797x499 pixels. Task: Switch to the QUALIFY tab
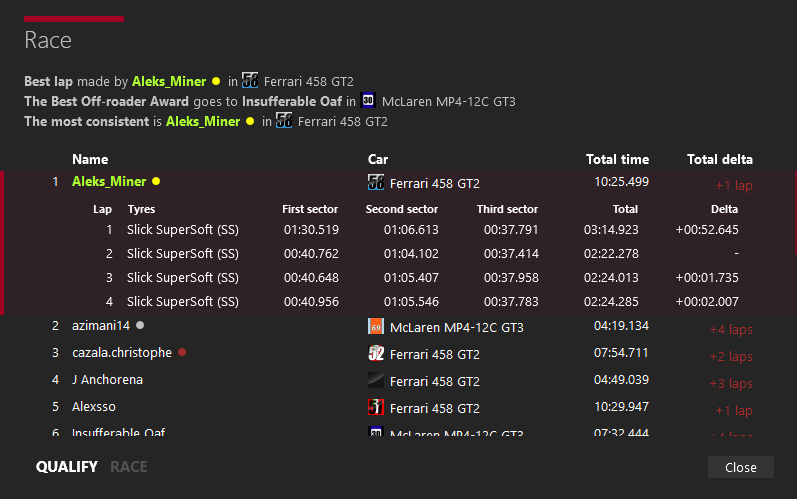67,467
